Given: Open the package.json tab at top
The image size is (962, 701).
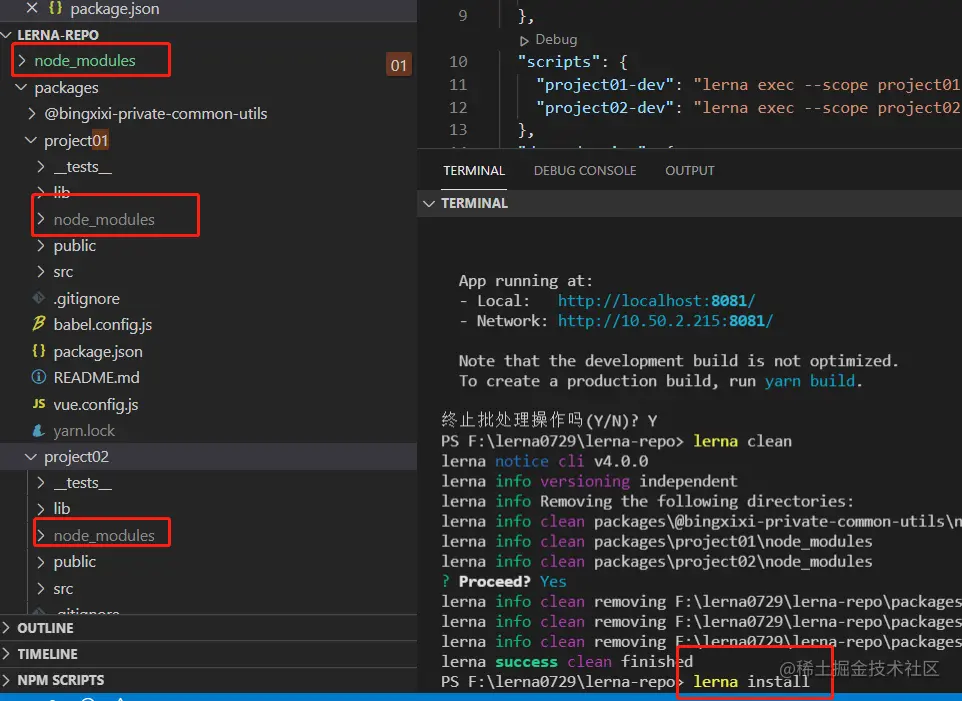Looking at the screenshot, I should (x=115, y=9).
